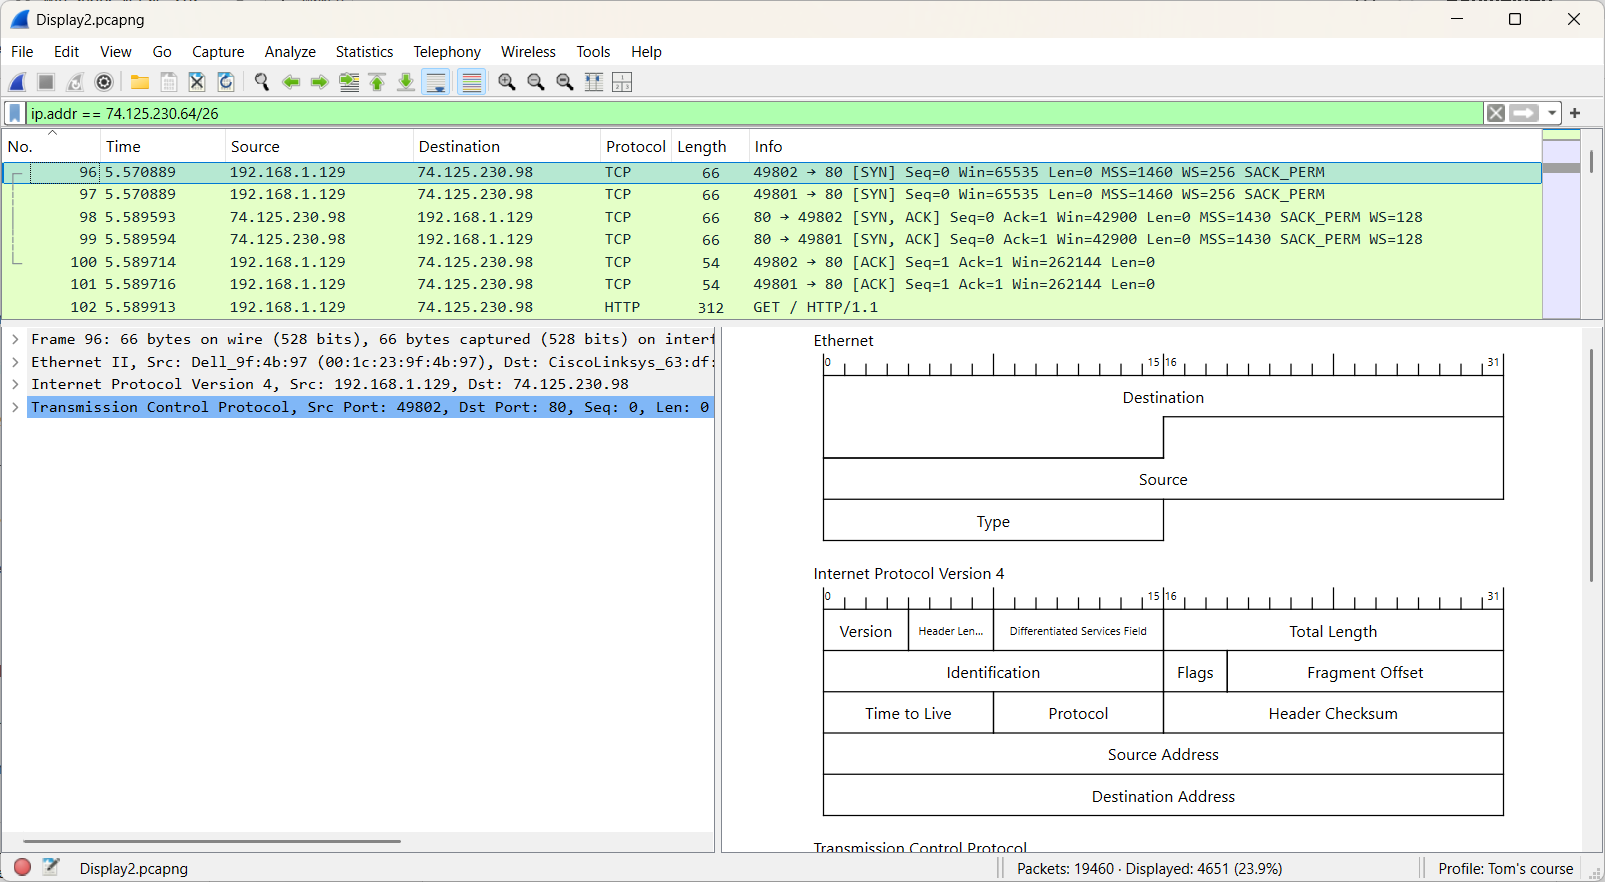The image size is (1605, 882).
Task: Select packet 102 HTTP GET row
Action: [772, 307]
